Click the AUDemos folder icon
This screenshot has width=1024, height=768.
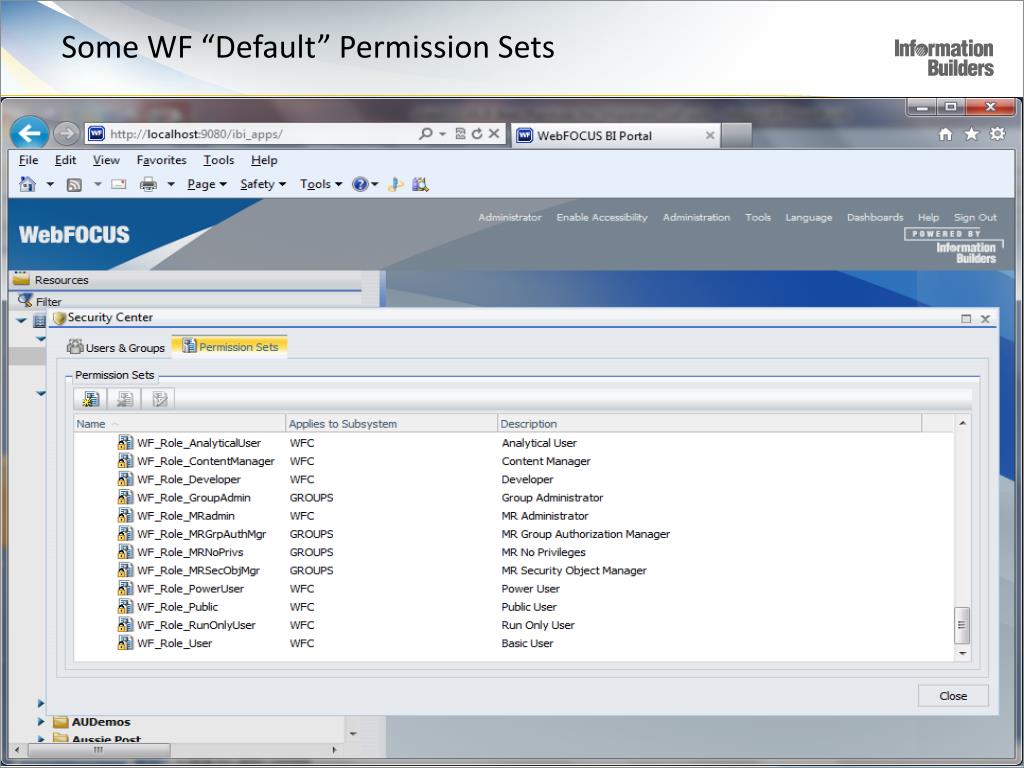coord(61,722)
